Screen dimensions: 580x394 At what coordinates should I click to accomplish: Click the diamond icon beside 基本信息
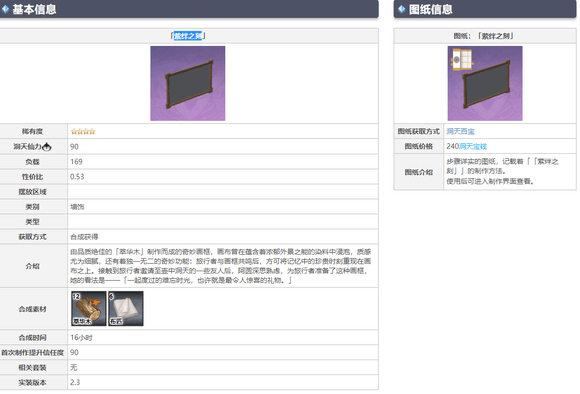(x=5, y=9)
